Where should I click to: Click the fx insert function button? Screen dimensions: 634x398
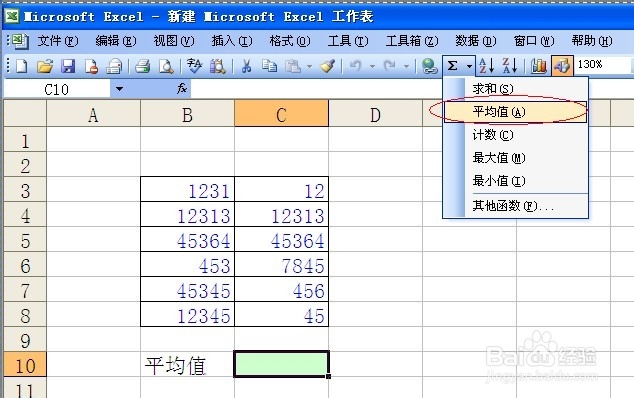pyautogui.click(x=182, y=89)
